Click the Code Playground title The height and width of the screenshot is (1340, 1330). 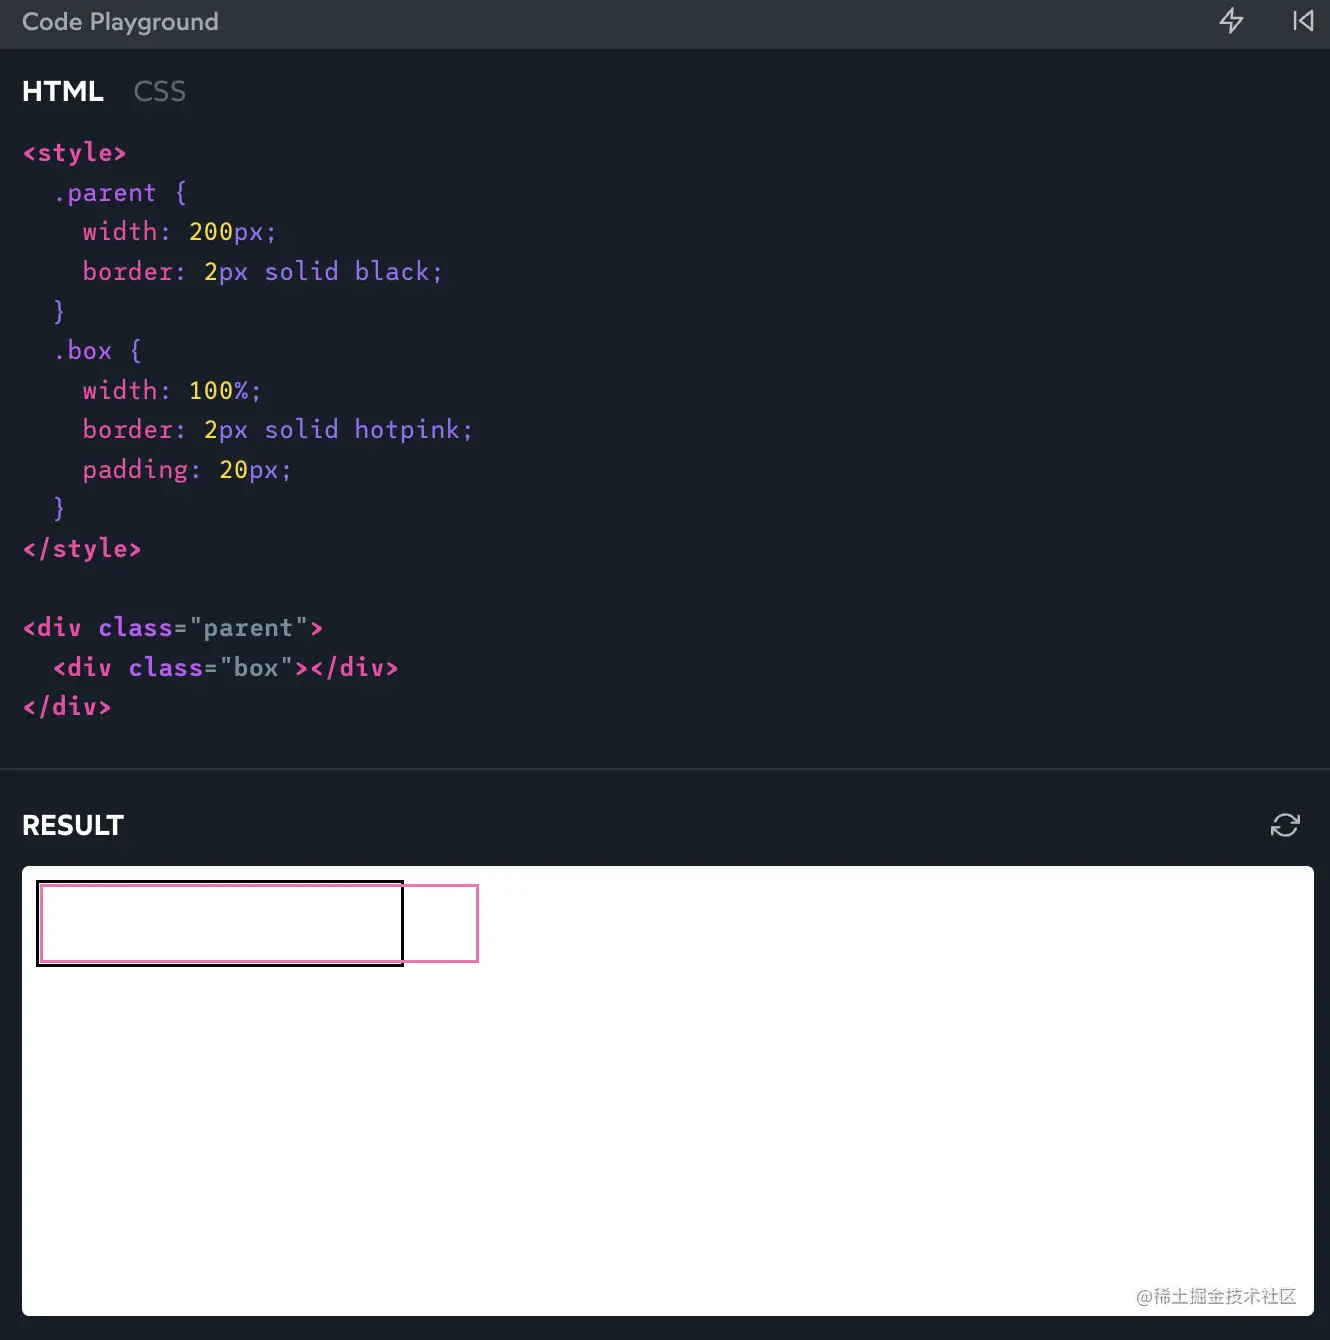click(120, 22)
